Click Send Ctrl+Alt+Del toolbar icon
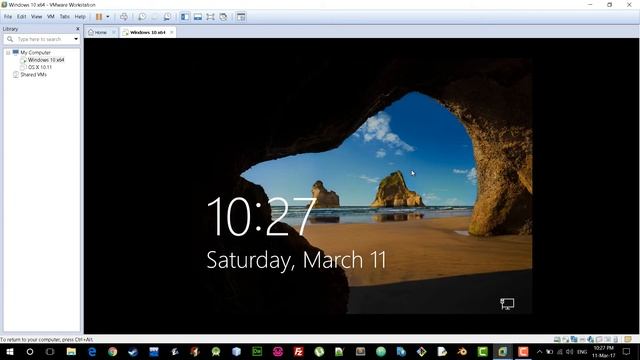The height and width of the screenshot is (360, 640). [x=124, y=17]
